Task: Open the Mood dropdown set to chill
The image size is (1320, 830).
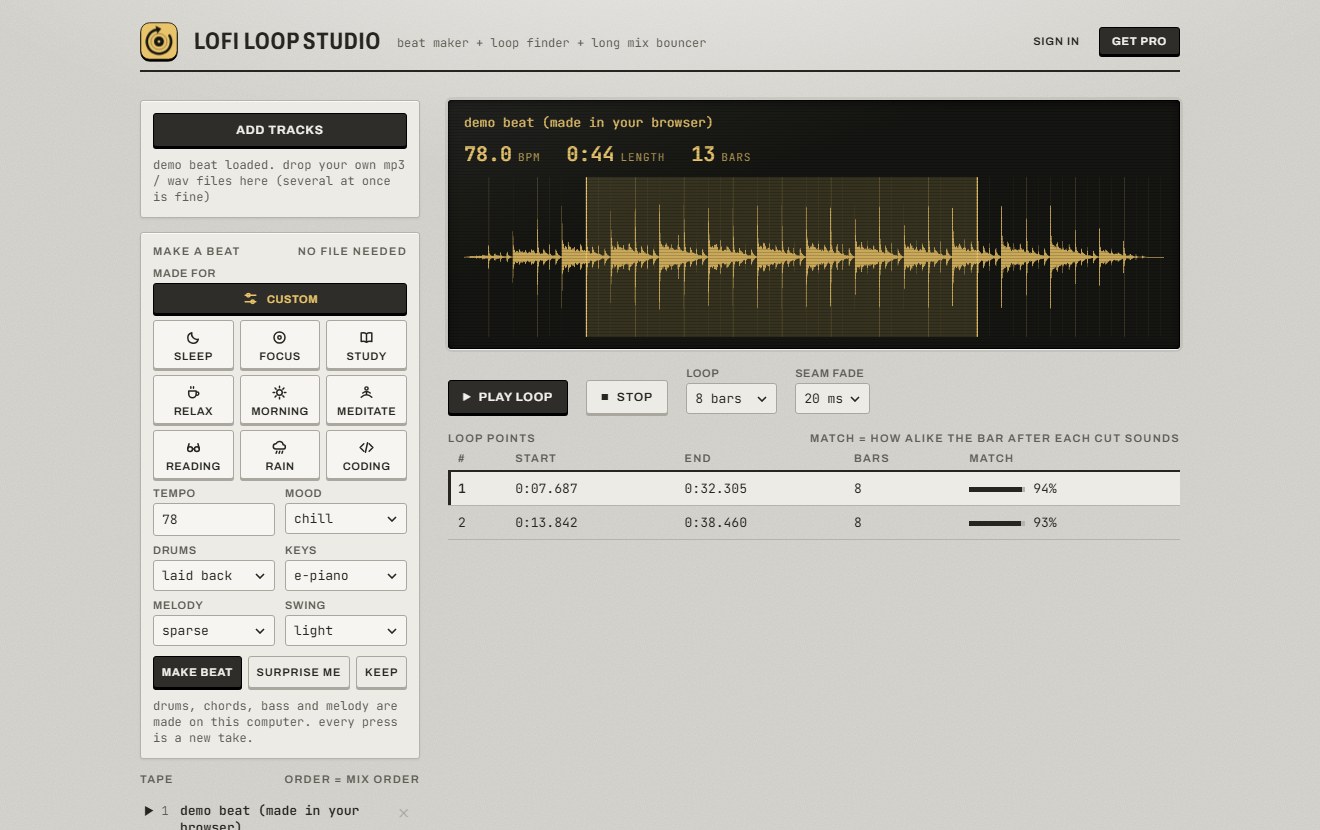Action: coord(346,519)
